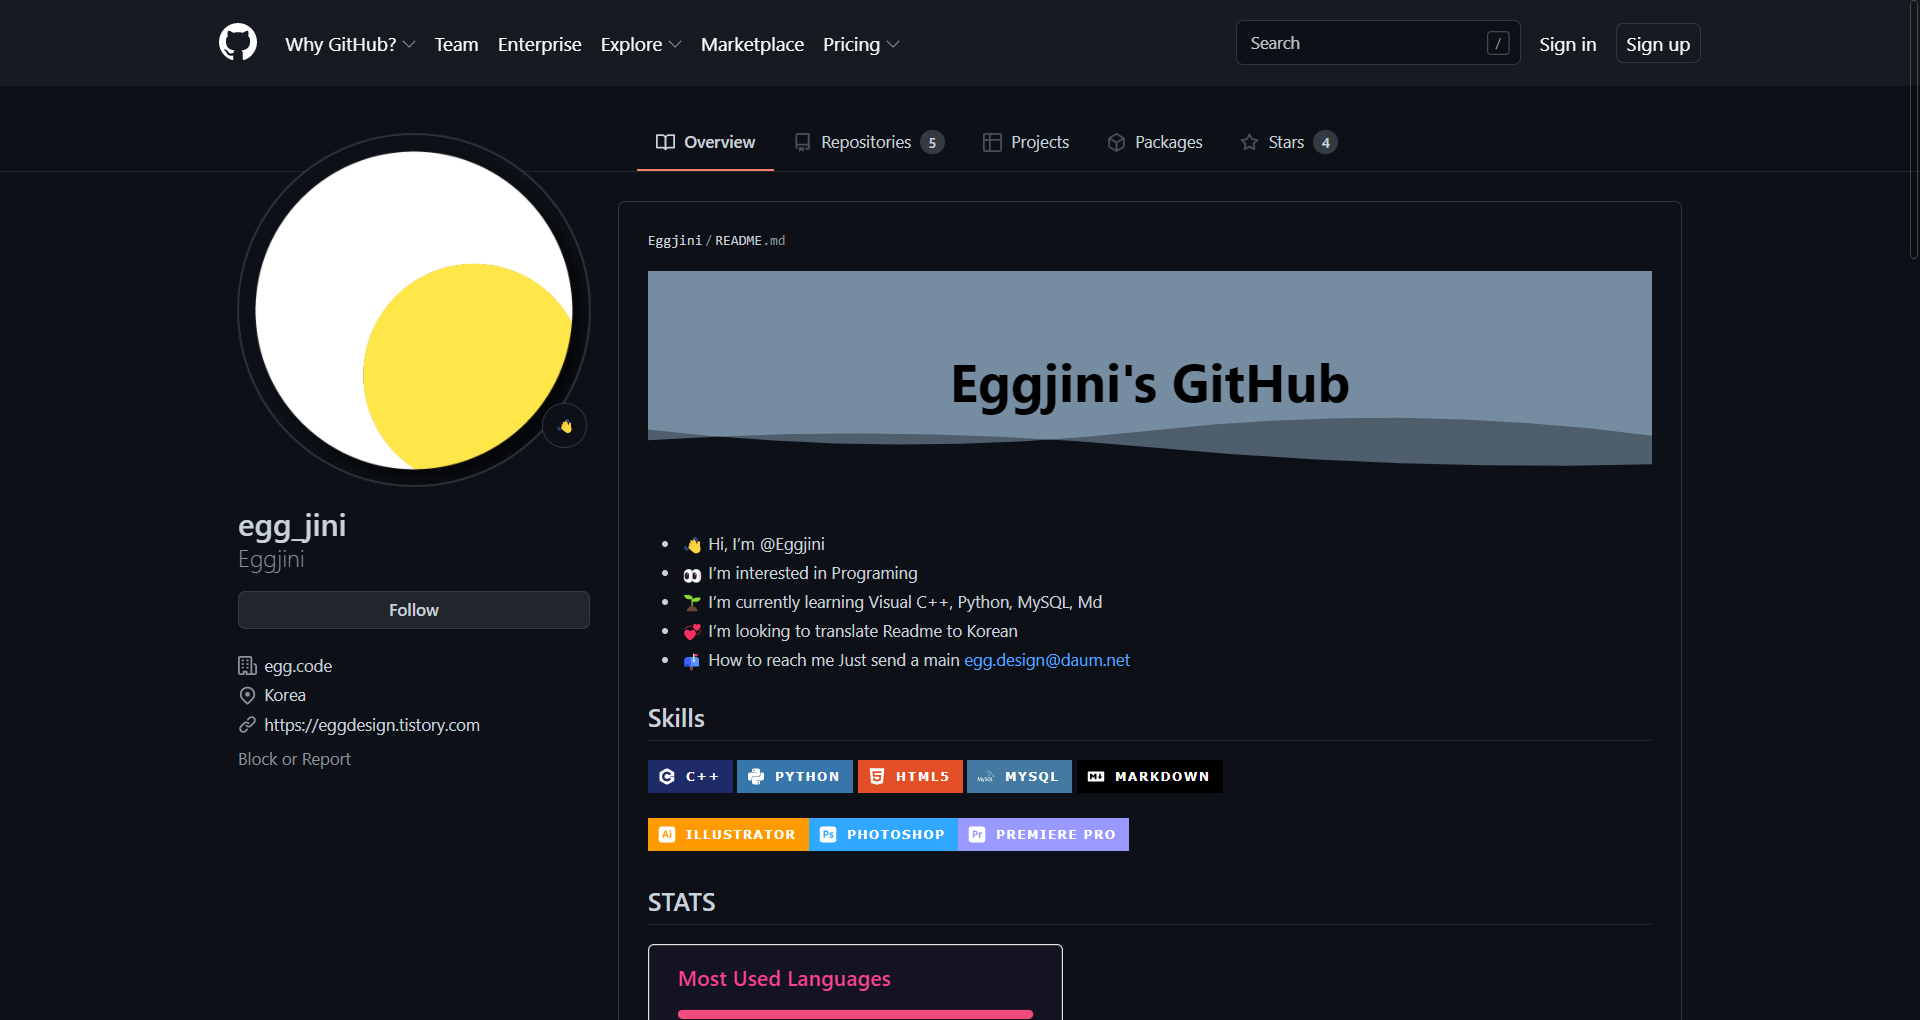Click the Illustrator skill badge
Viewport: 1920px width, 1020px height.
click(x=728, y=835)
